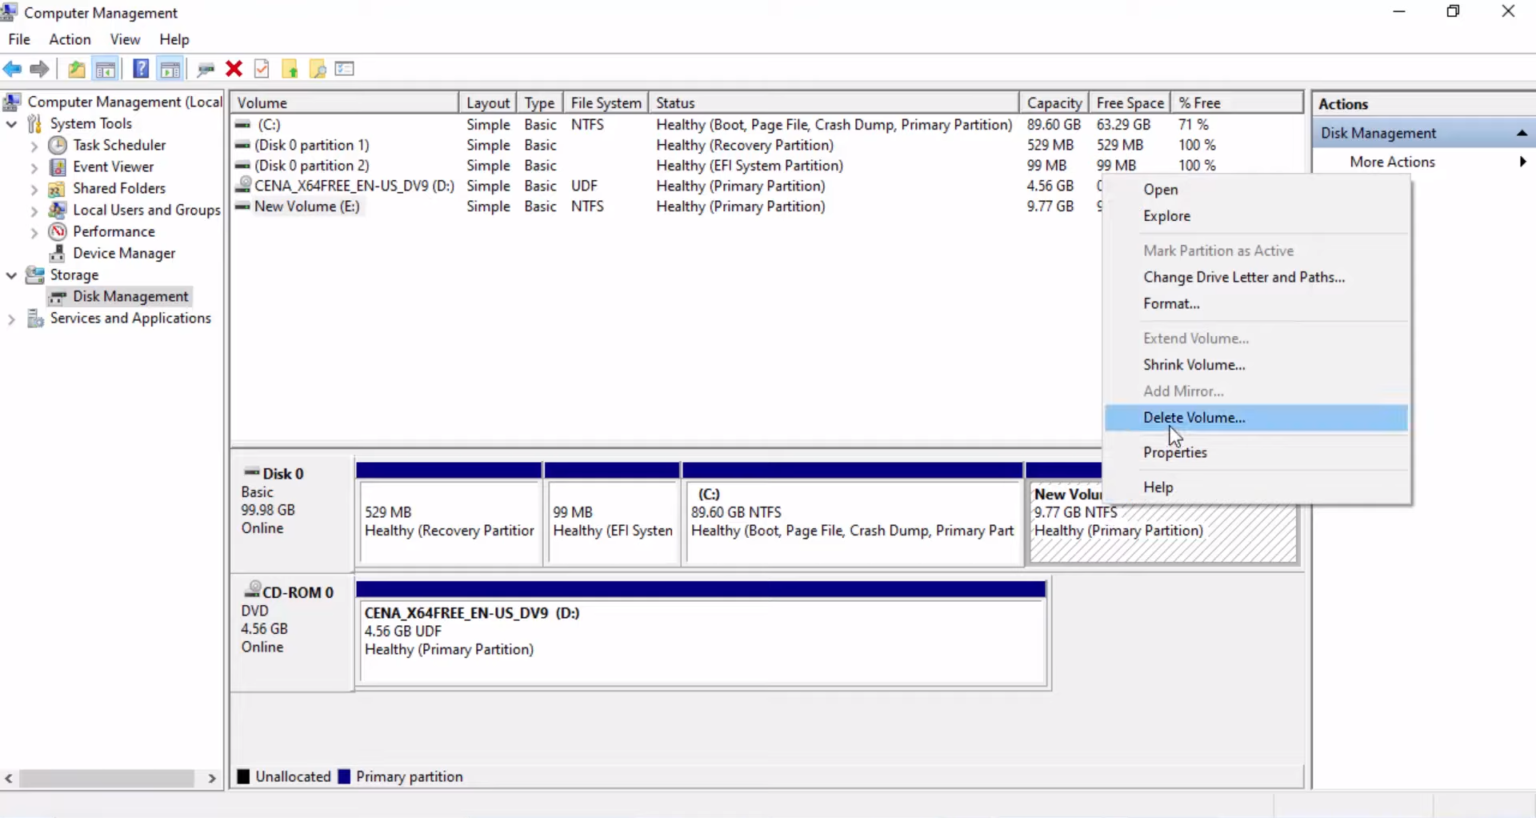Screen dimensions: 1536x818
Task: Click the Primary partition legend color swatch
Action: [344, 776]
